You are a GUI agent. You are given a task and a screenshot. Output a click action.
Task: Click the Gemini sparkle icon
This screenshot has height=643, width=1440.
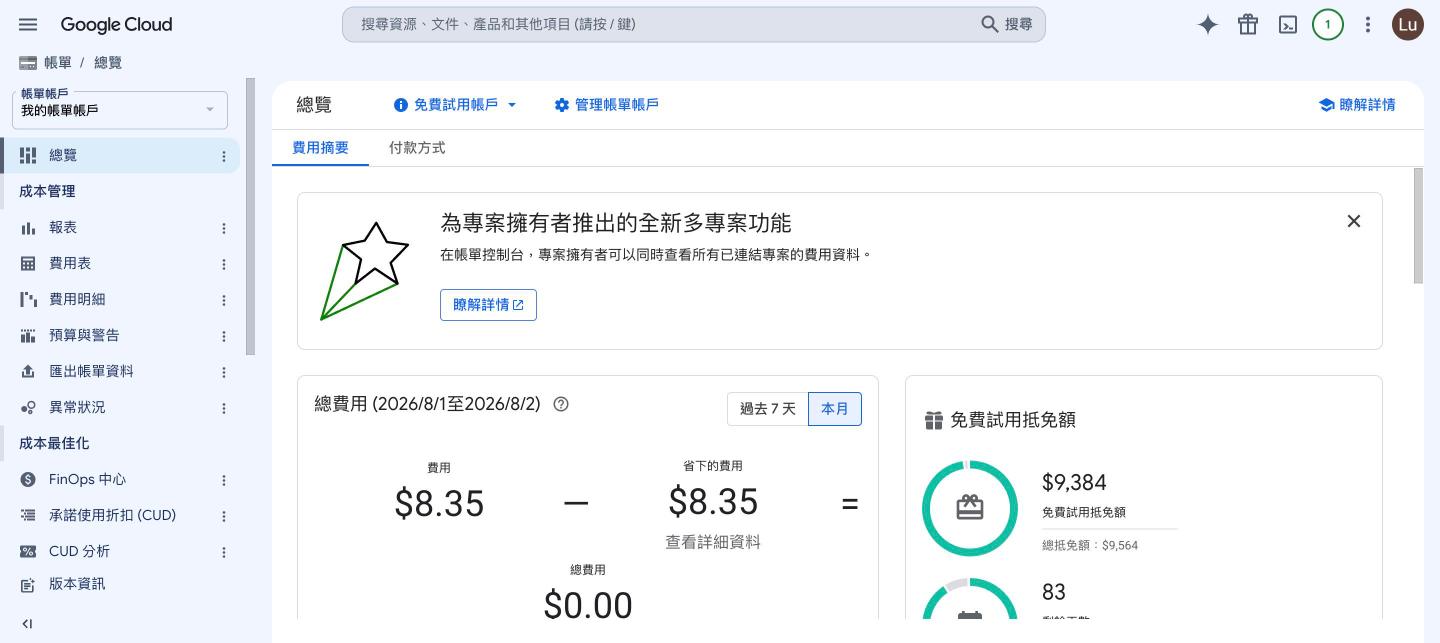pos(1208,25)
